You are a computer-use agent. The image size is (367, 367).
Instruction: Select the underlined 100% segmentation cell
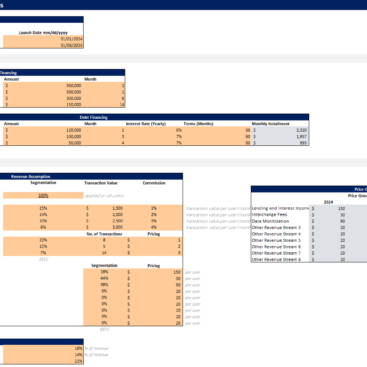(43, 196)
